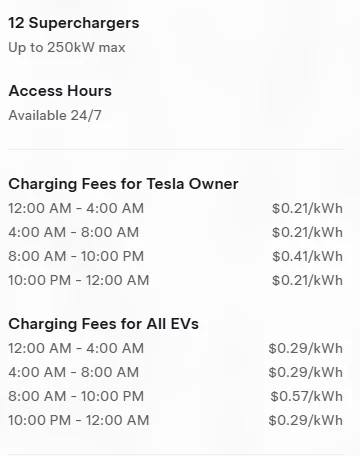This screenshot has height=456, width=360.
Task: Click the Charging Fees for Tesla Owner heading
Action: (x=123, y=184)
